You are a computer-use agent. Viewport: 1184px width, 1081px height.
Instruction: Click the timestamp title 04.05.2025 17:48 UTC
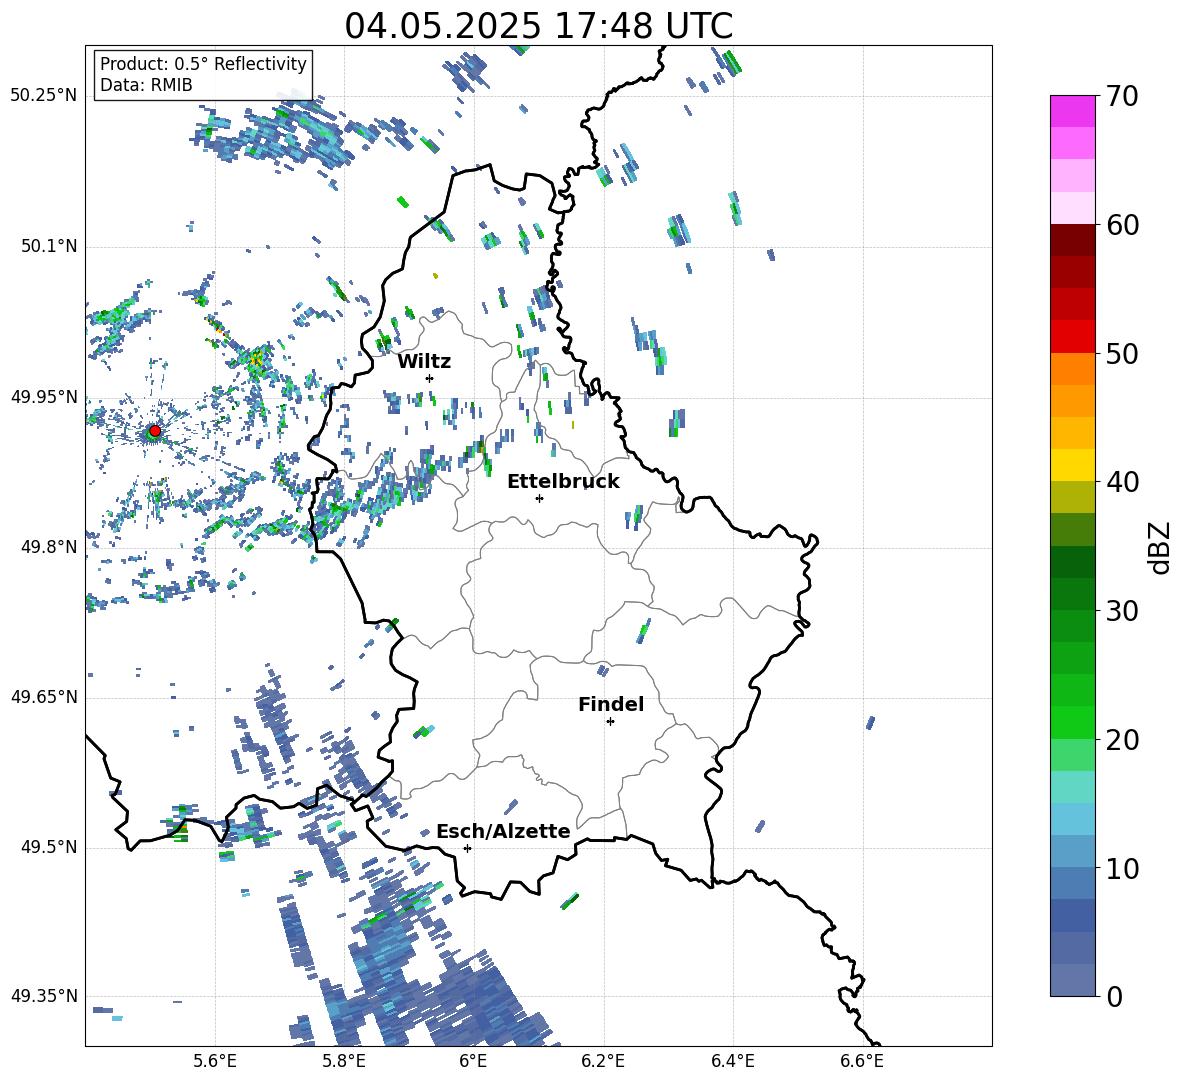539,25
